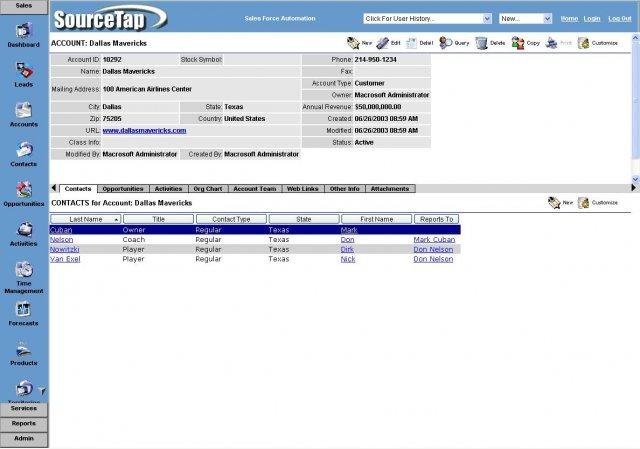Image resolution: width=640 pixels, height=449 pixels.
Task: Expand the Services section in sidebar
Action: pyautogui.click(x=24, y=409)
